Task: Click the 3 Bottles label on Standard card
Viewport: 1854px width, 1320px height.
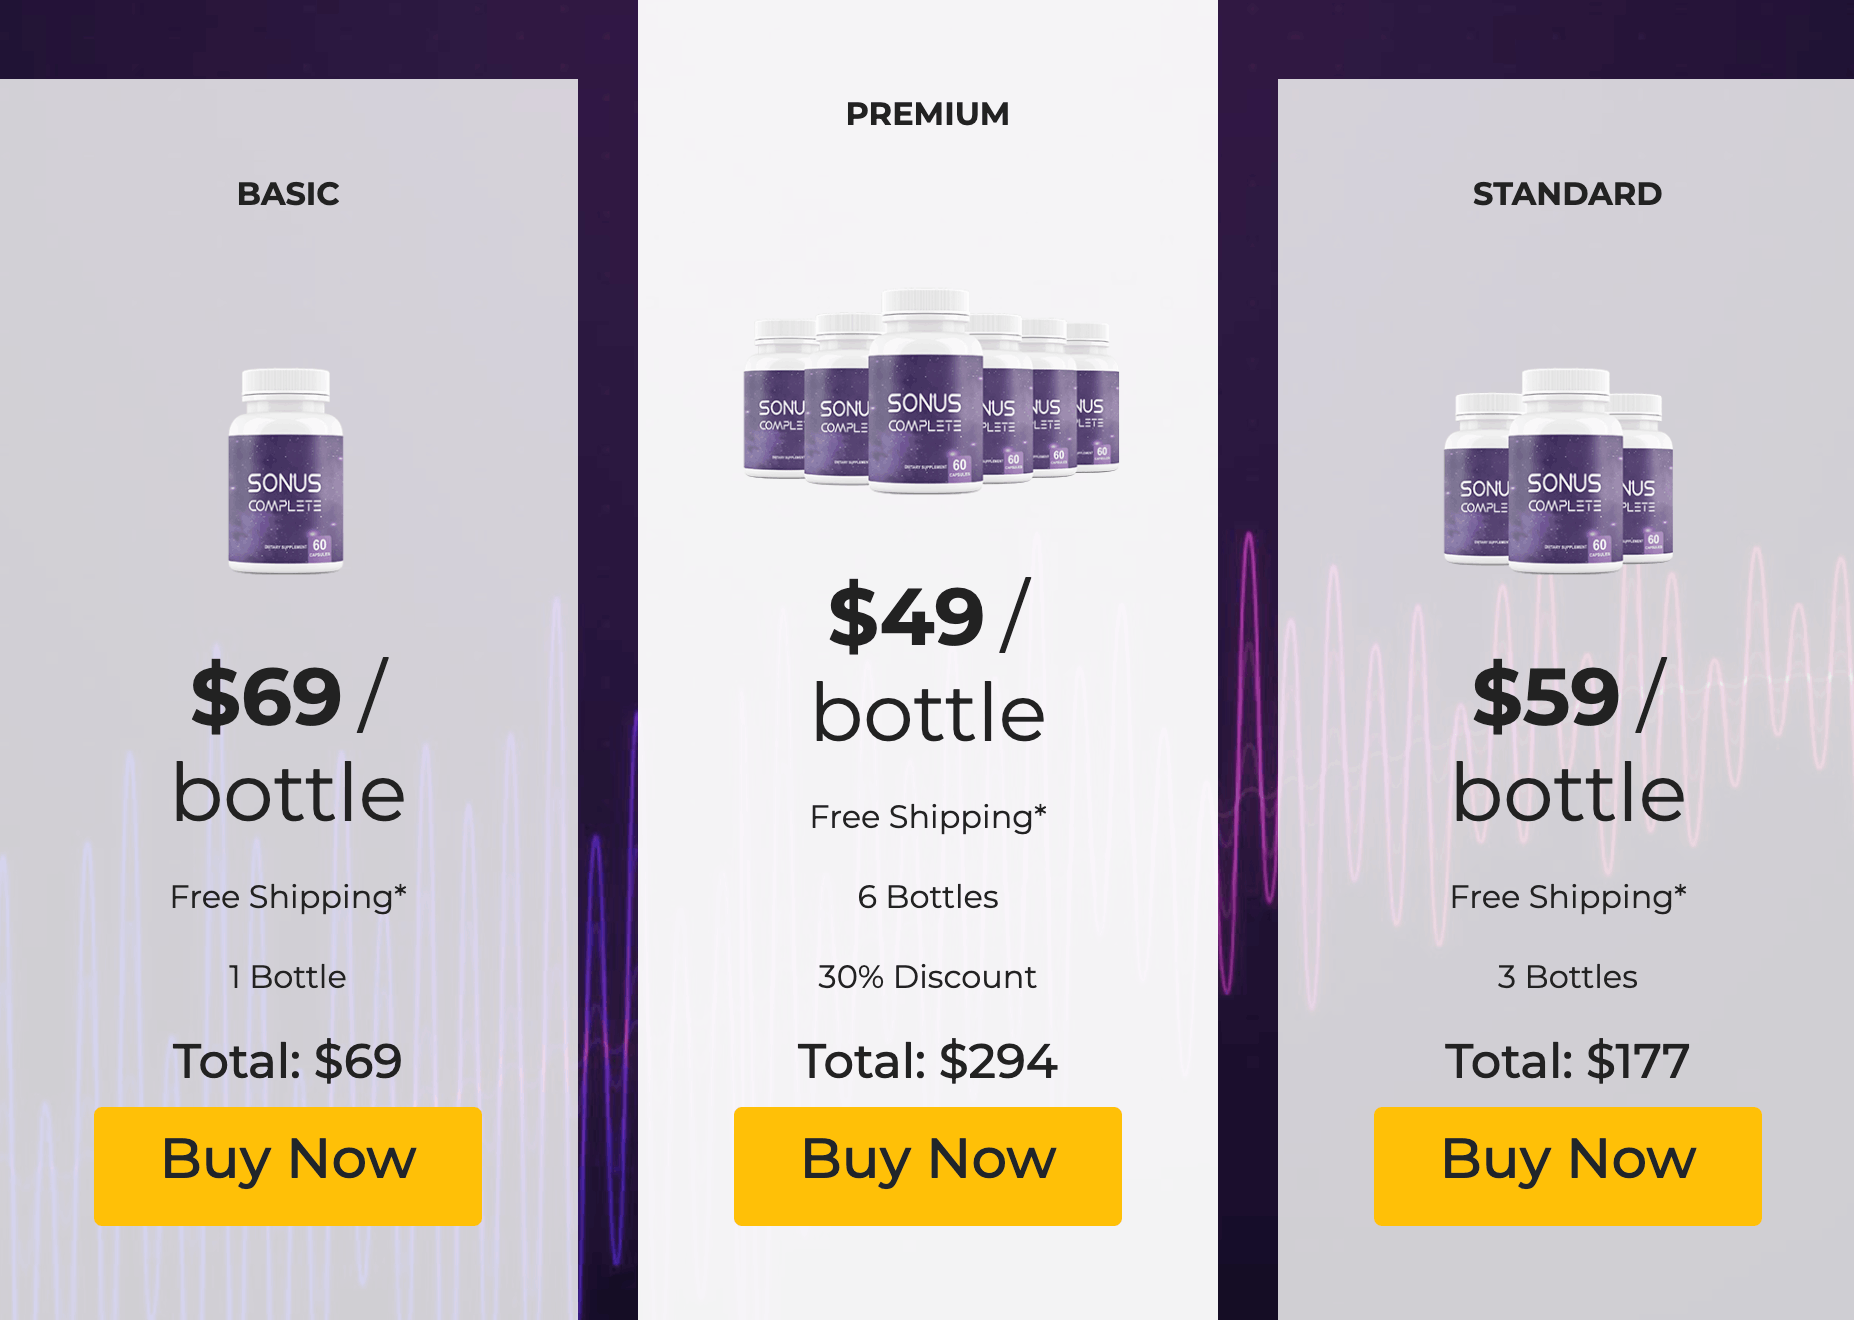Action: pyautogui.click(x=1566, y=977)
